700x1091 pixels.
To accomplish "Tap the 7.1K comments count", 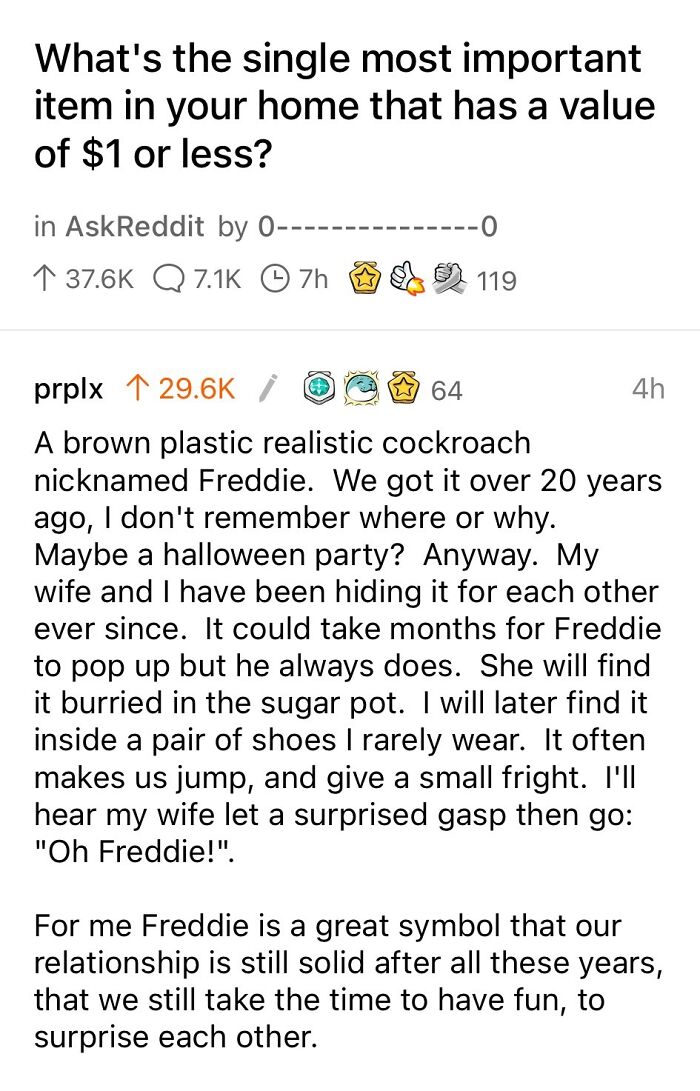I will point(217,280).
